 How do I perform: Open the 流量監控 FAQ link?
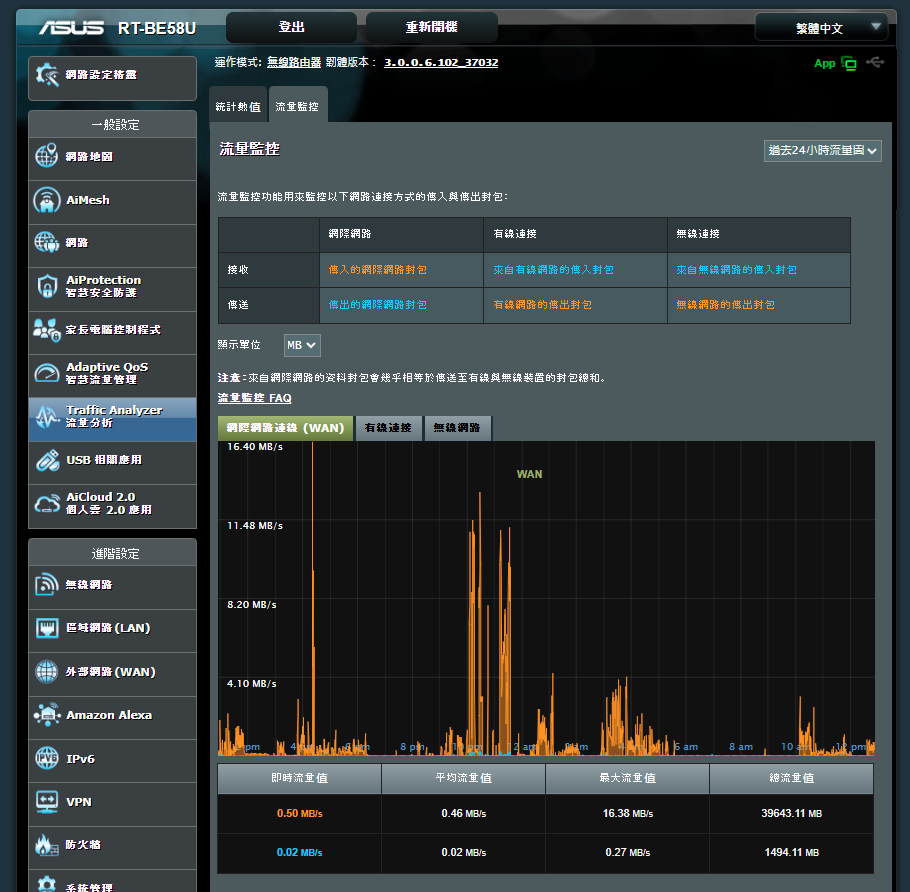[254, 398]
